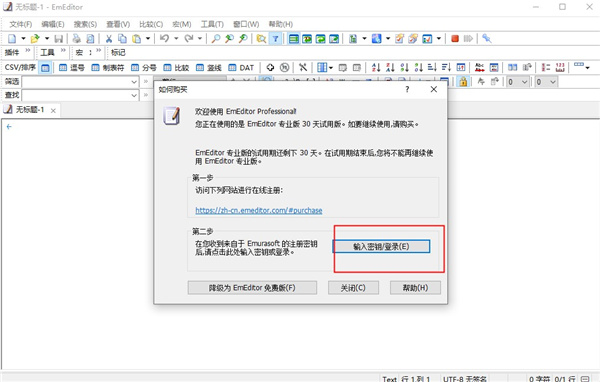Click the Undo arrow icon
Viewport: 600px width, 382px height.
(x=165, y=38)
